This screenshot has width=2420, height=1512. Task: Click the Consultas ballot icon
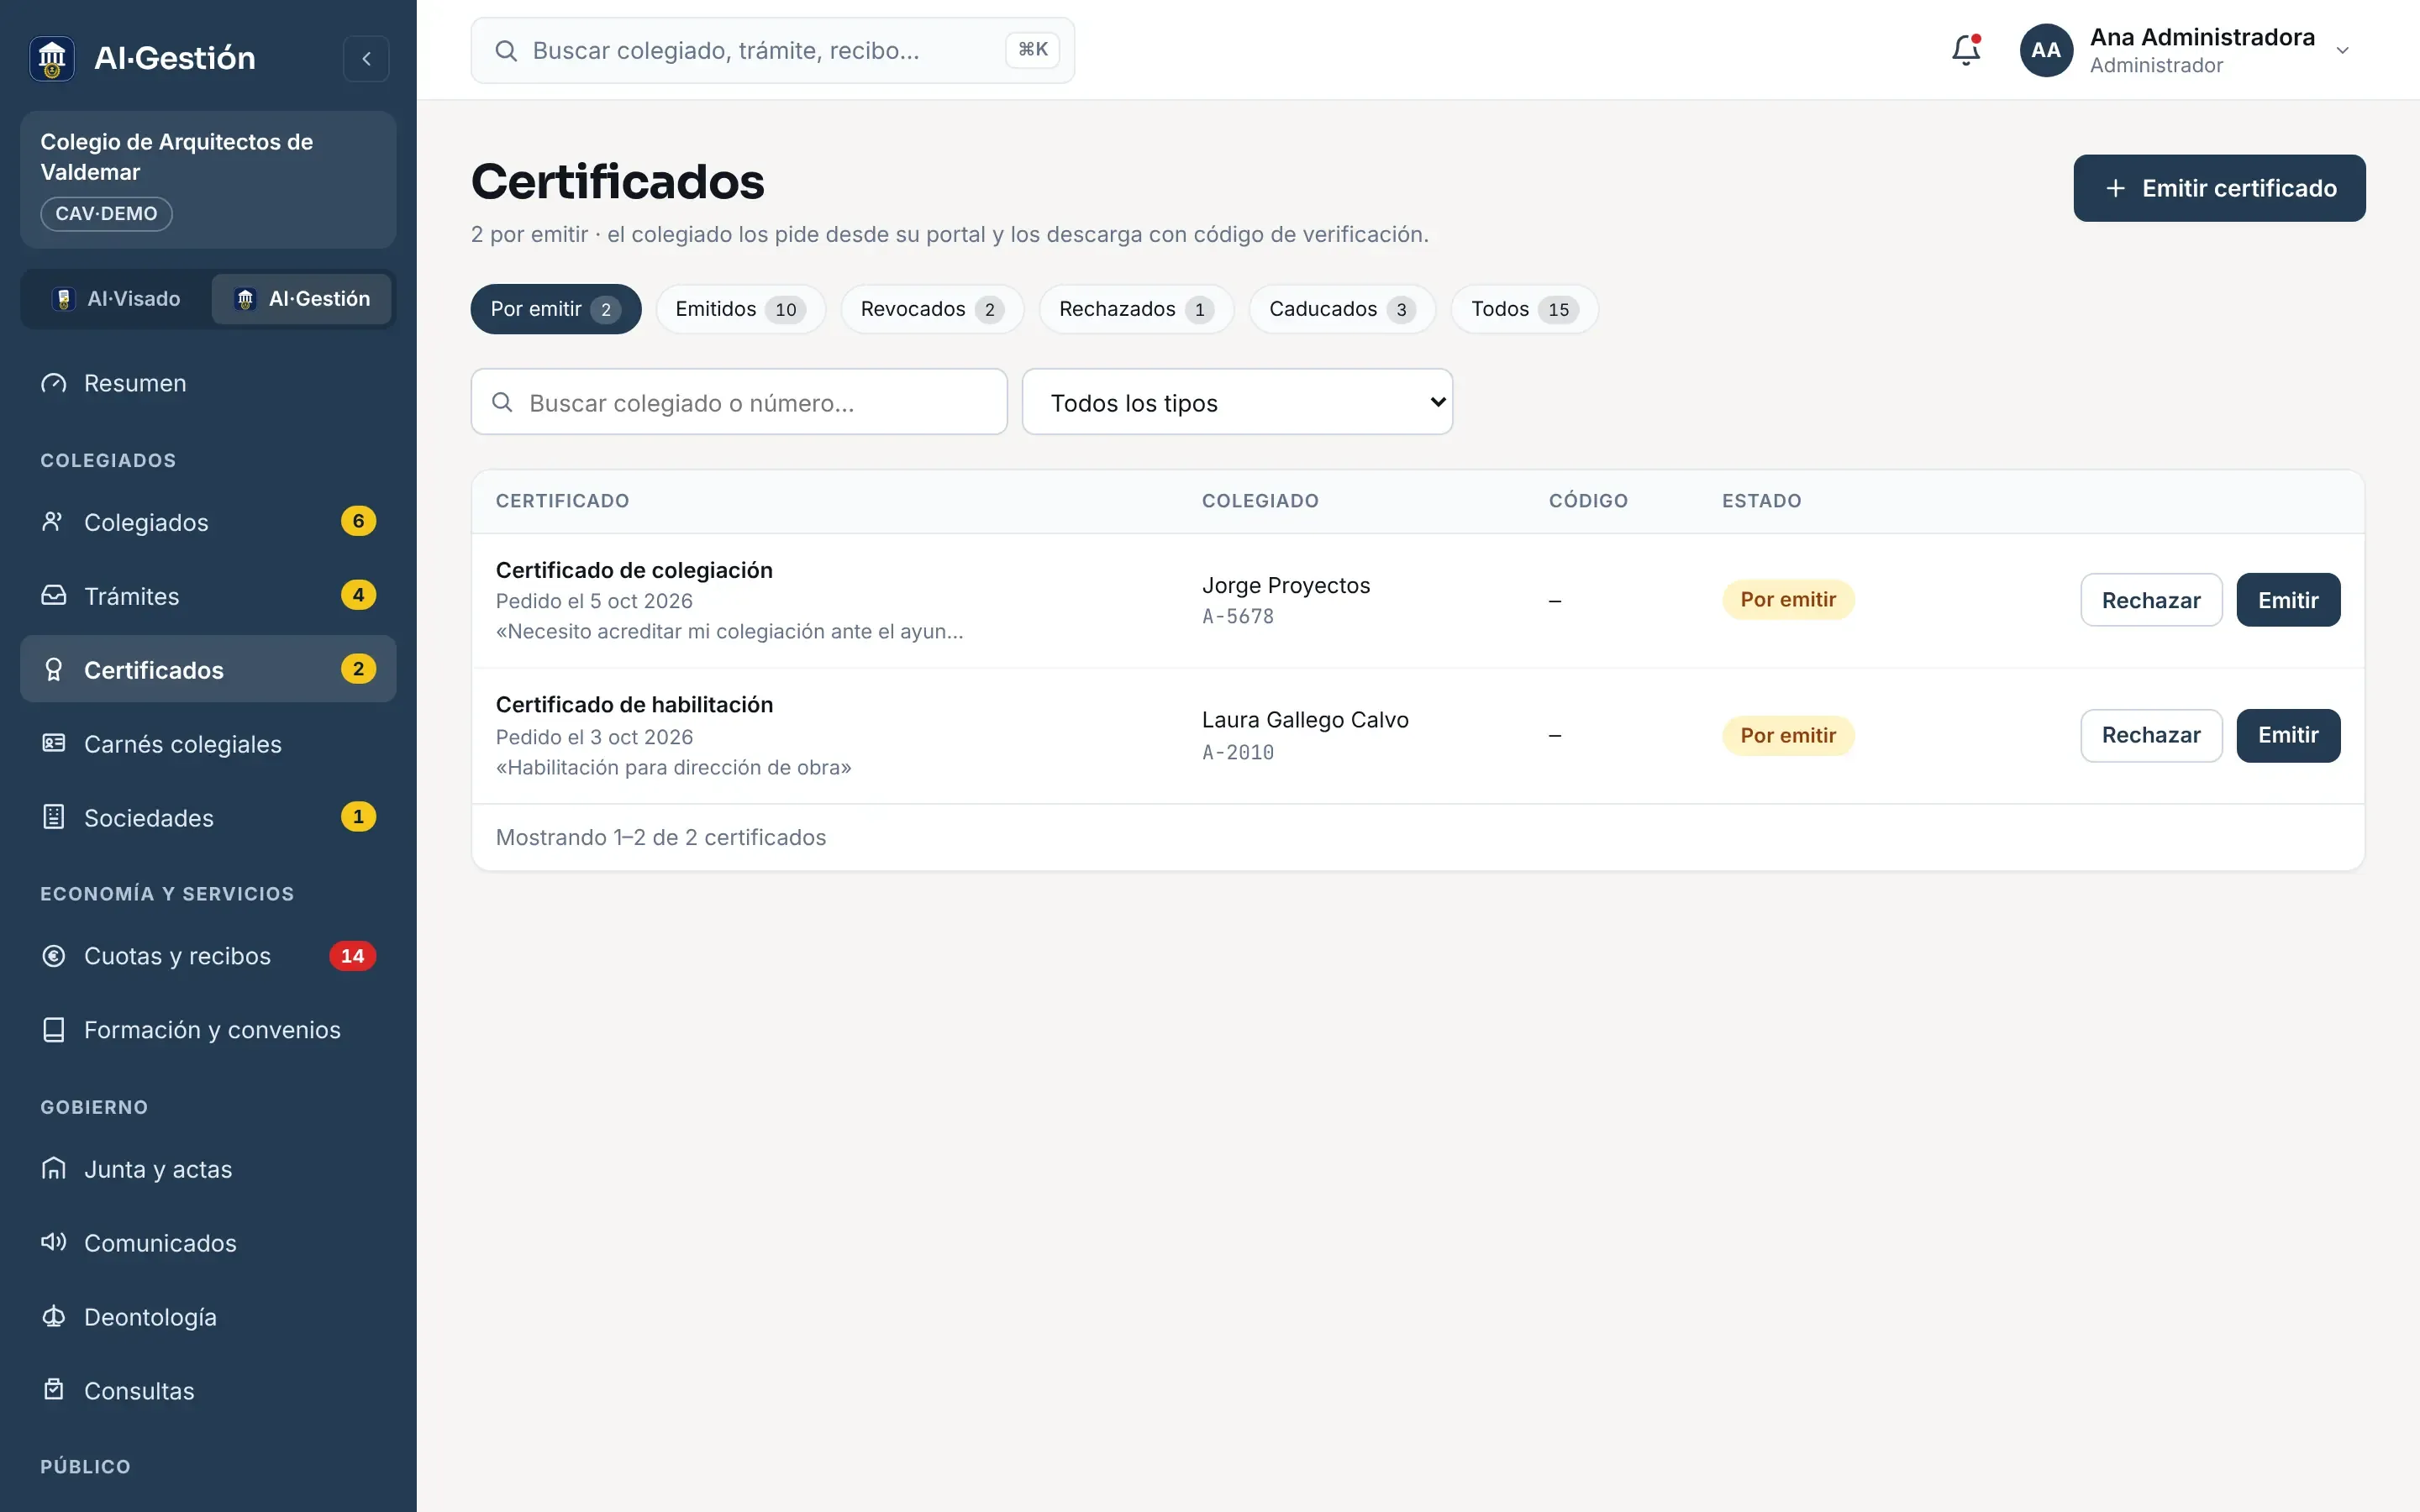coord(54,1391)
